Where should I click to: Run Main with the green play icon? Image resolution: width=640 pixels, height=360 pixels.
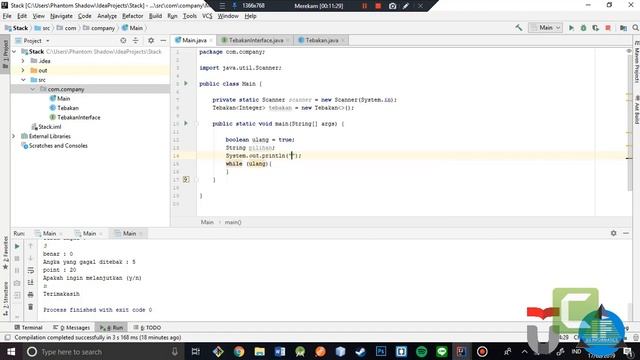571,28
